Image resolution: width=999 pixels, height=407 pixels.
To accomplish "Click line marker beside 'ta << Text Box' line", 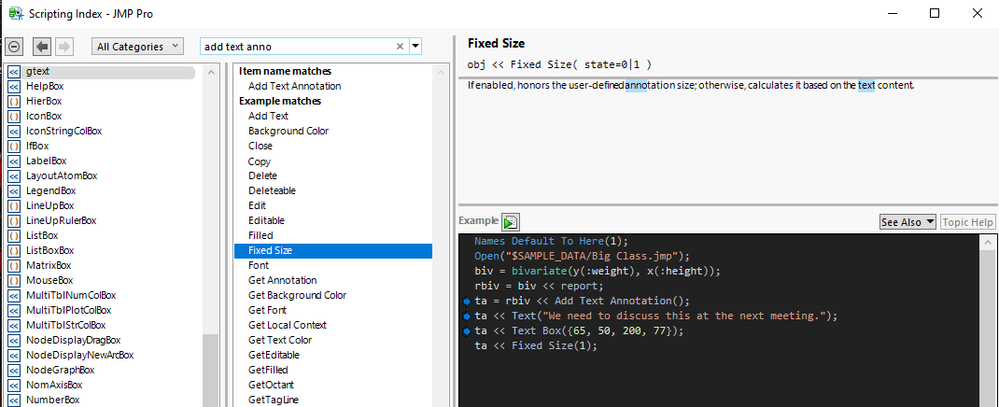I will tap(468, 331).
